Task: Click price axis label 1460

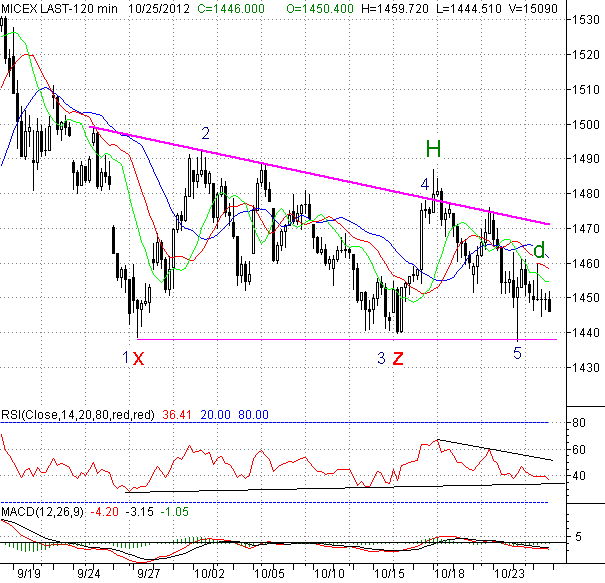Action: click(585, 264)
